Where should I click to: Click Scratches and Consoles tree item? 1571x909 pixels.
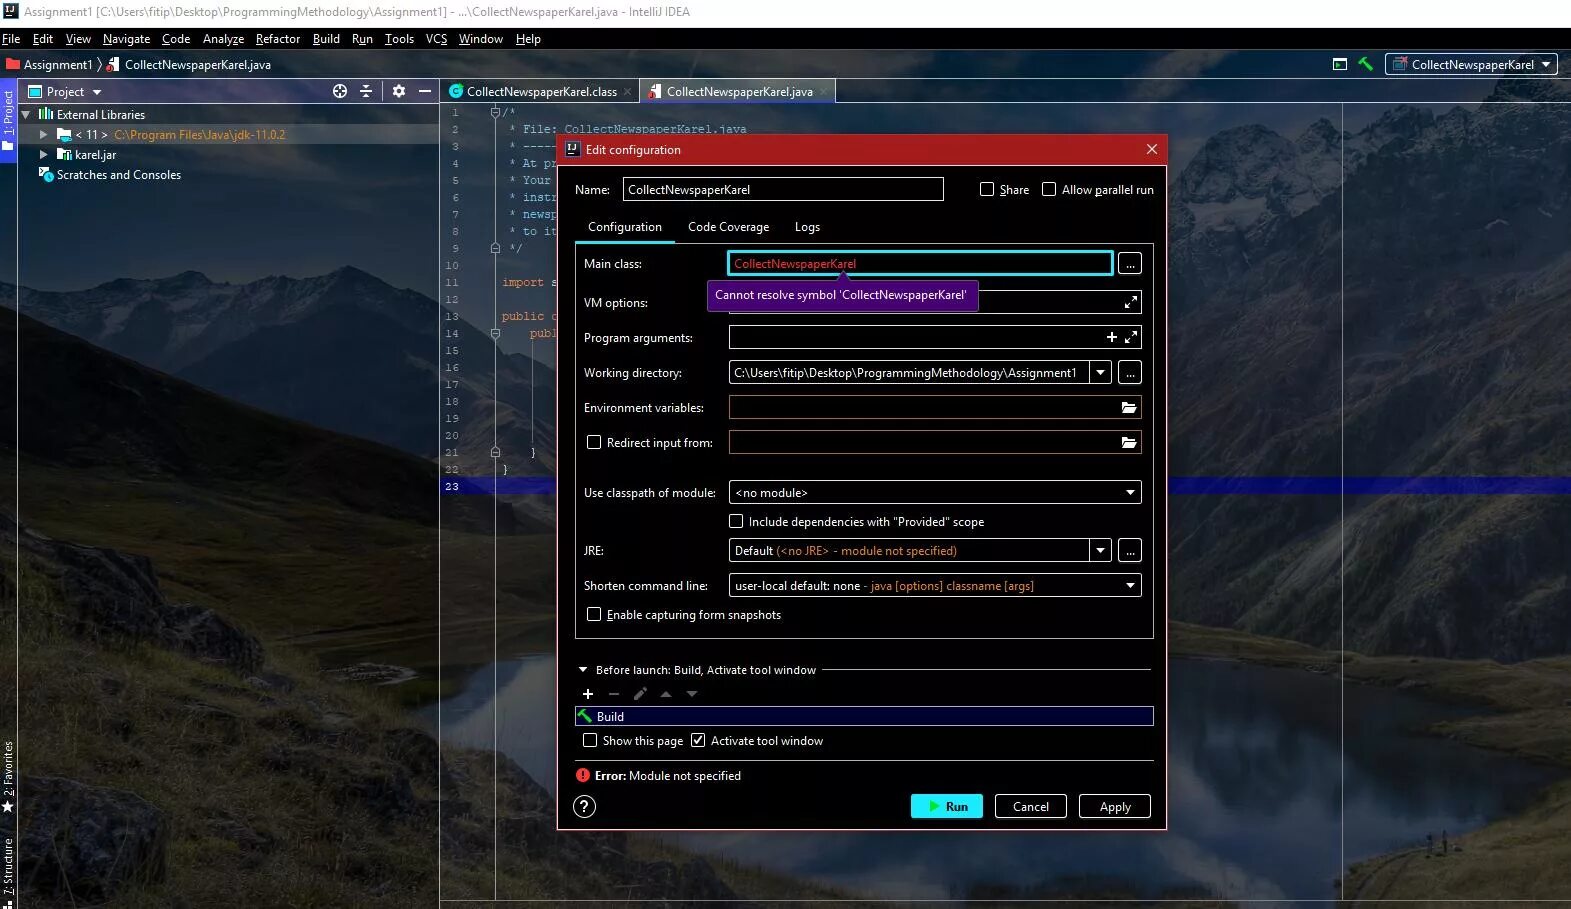coord(119,174)
